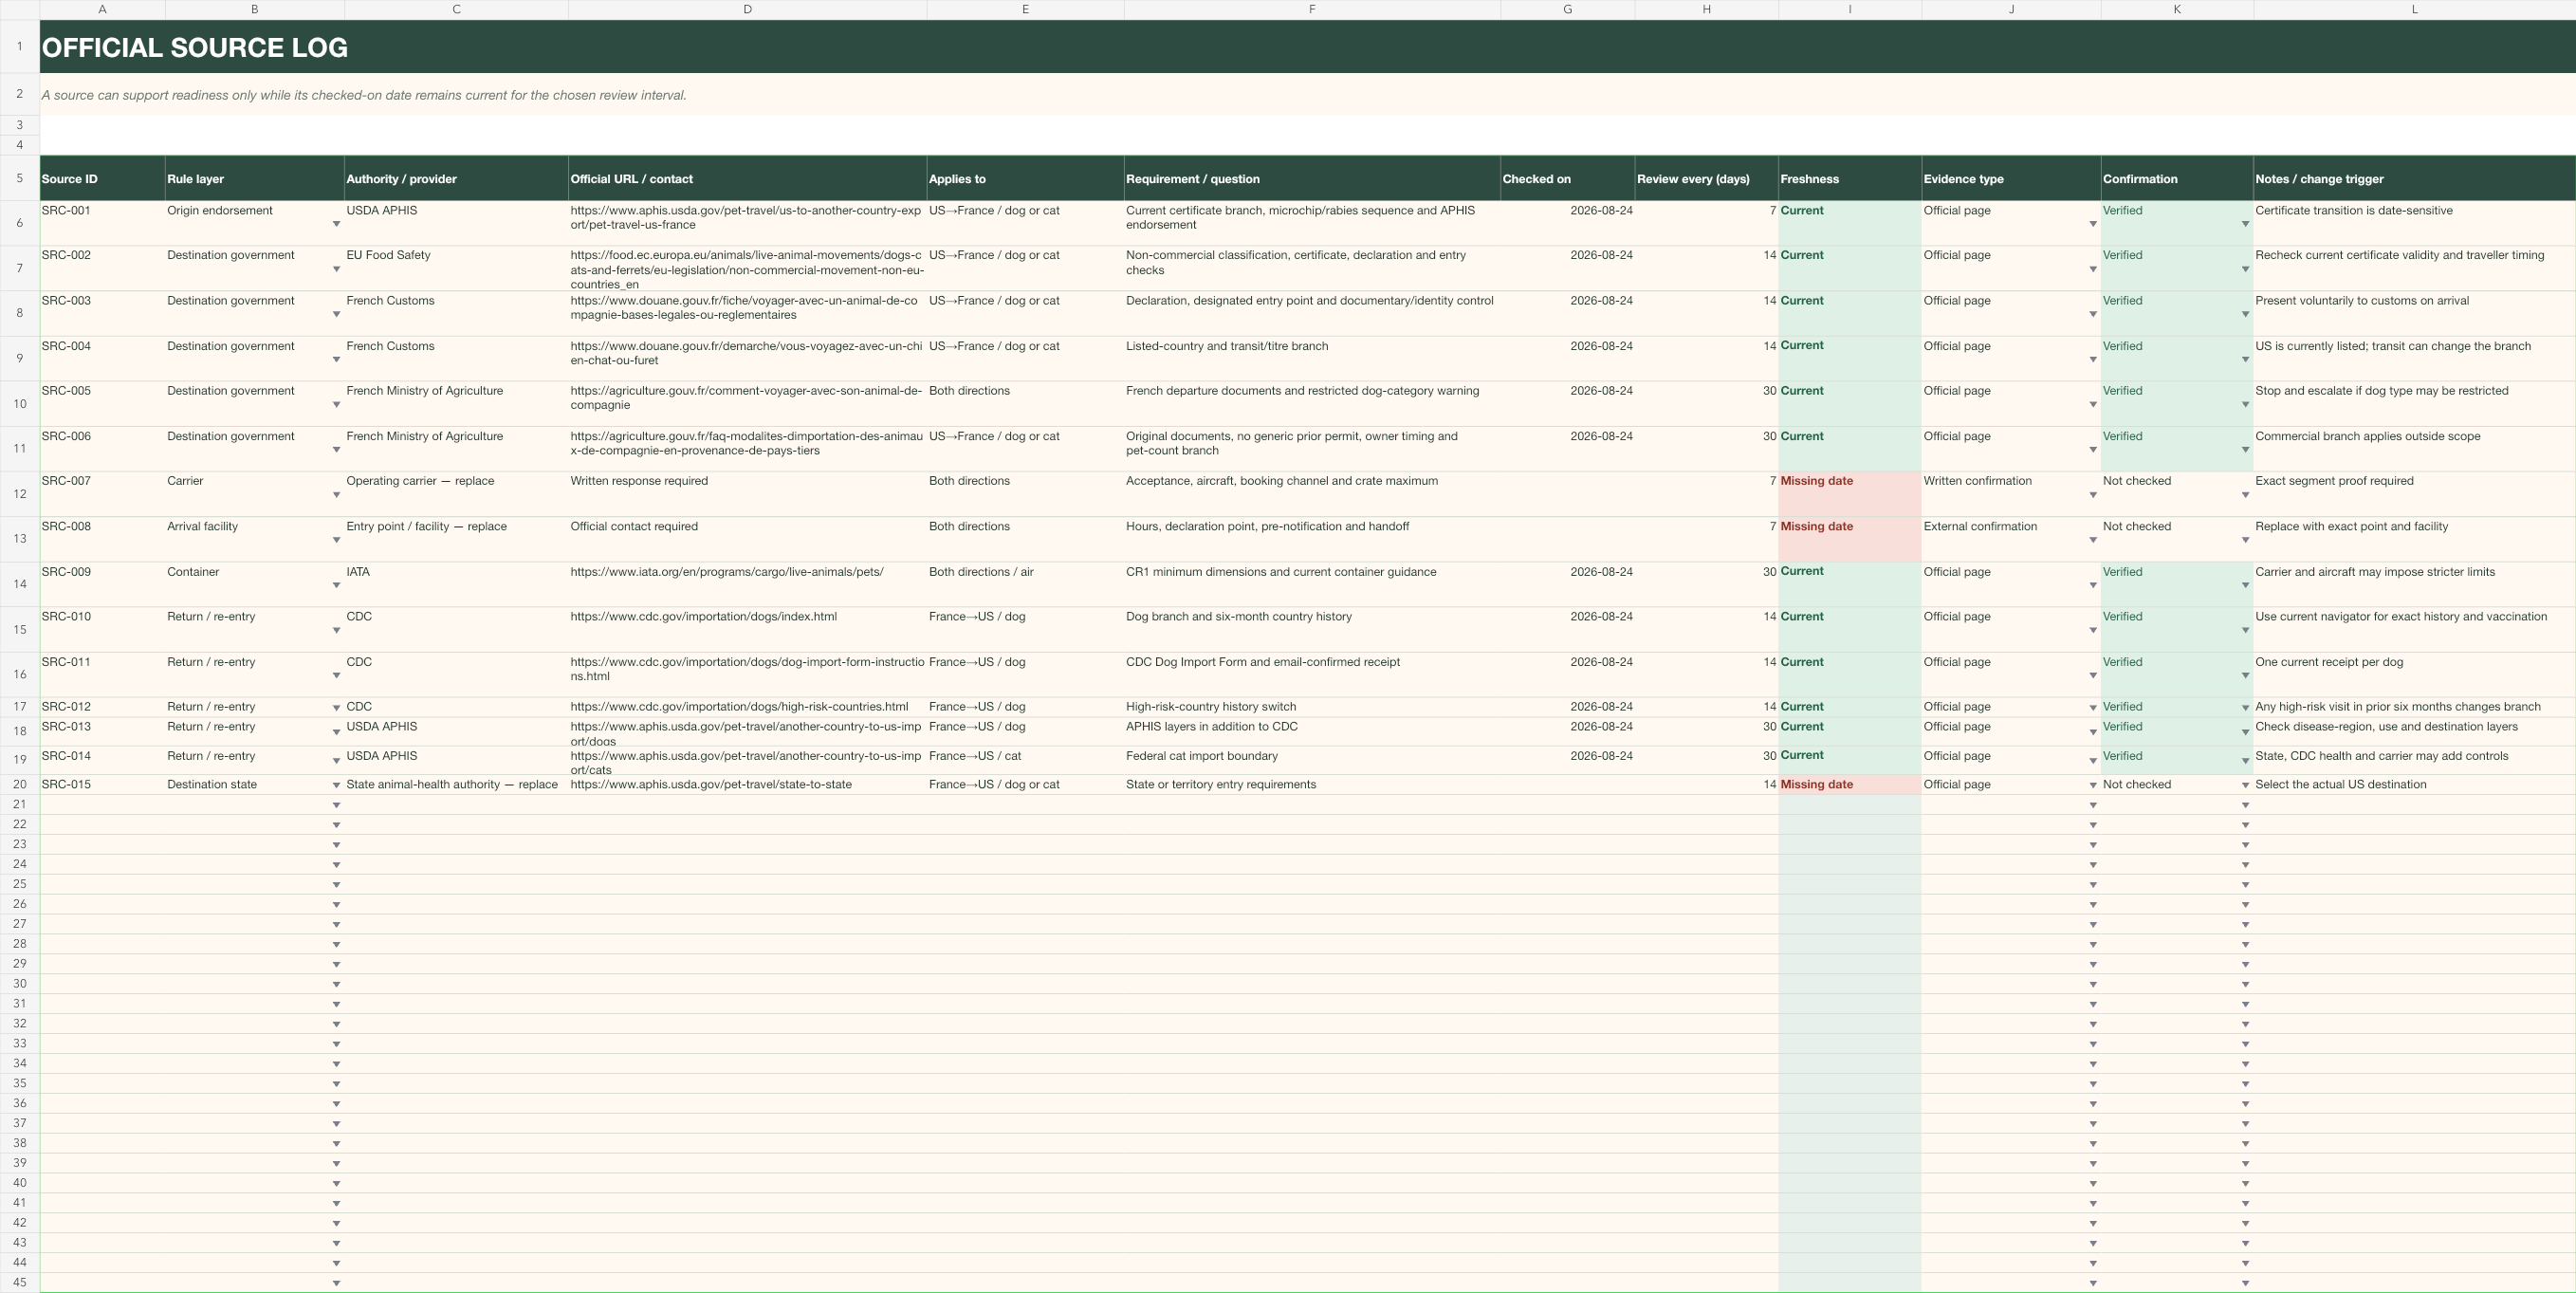Open Confirmation dropdown in row 45

(x=2245, y=1283)
